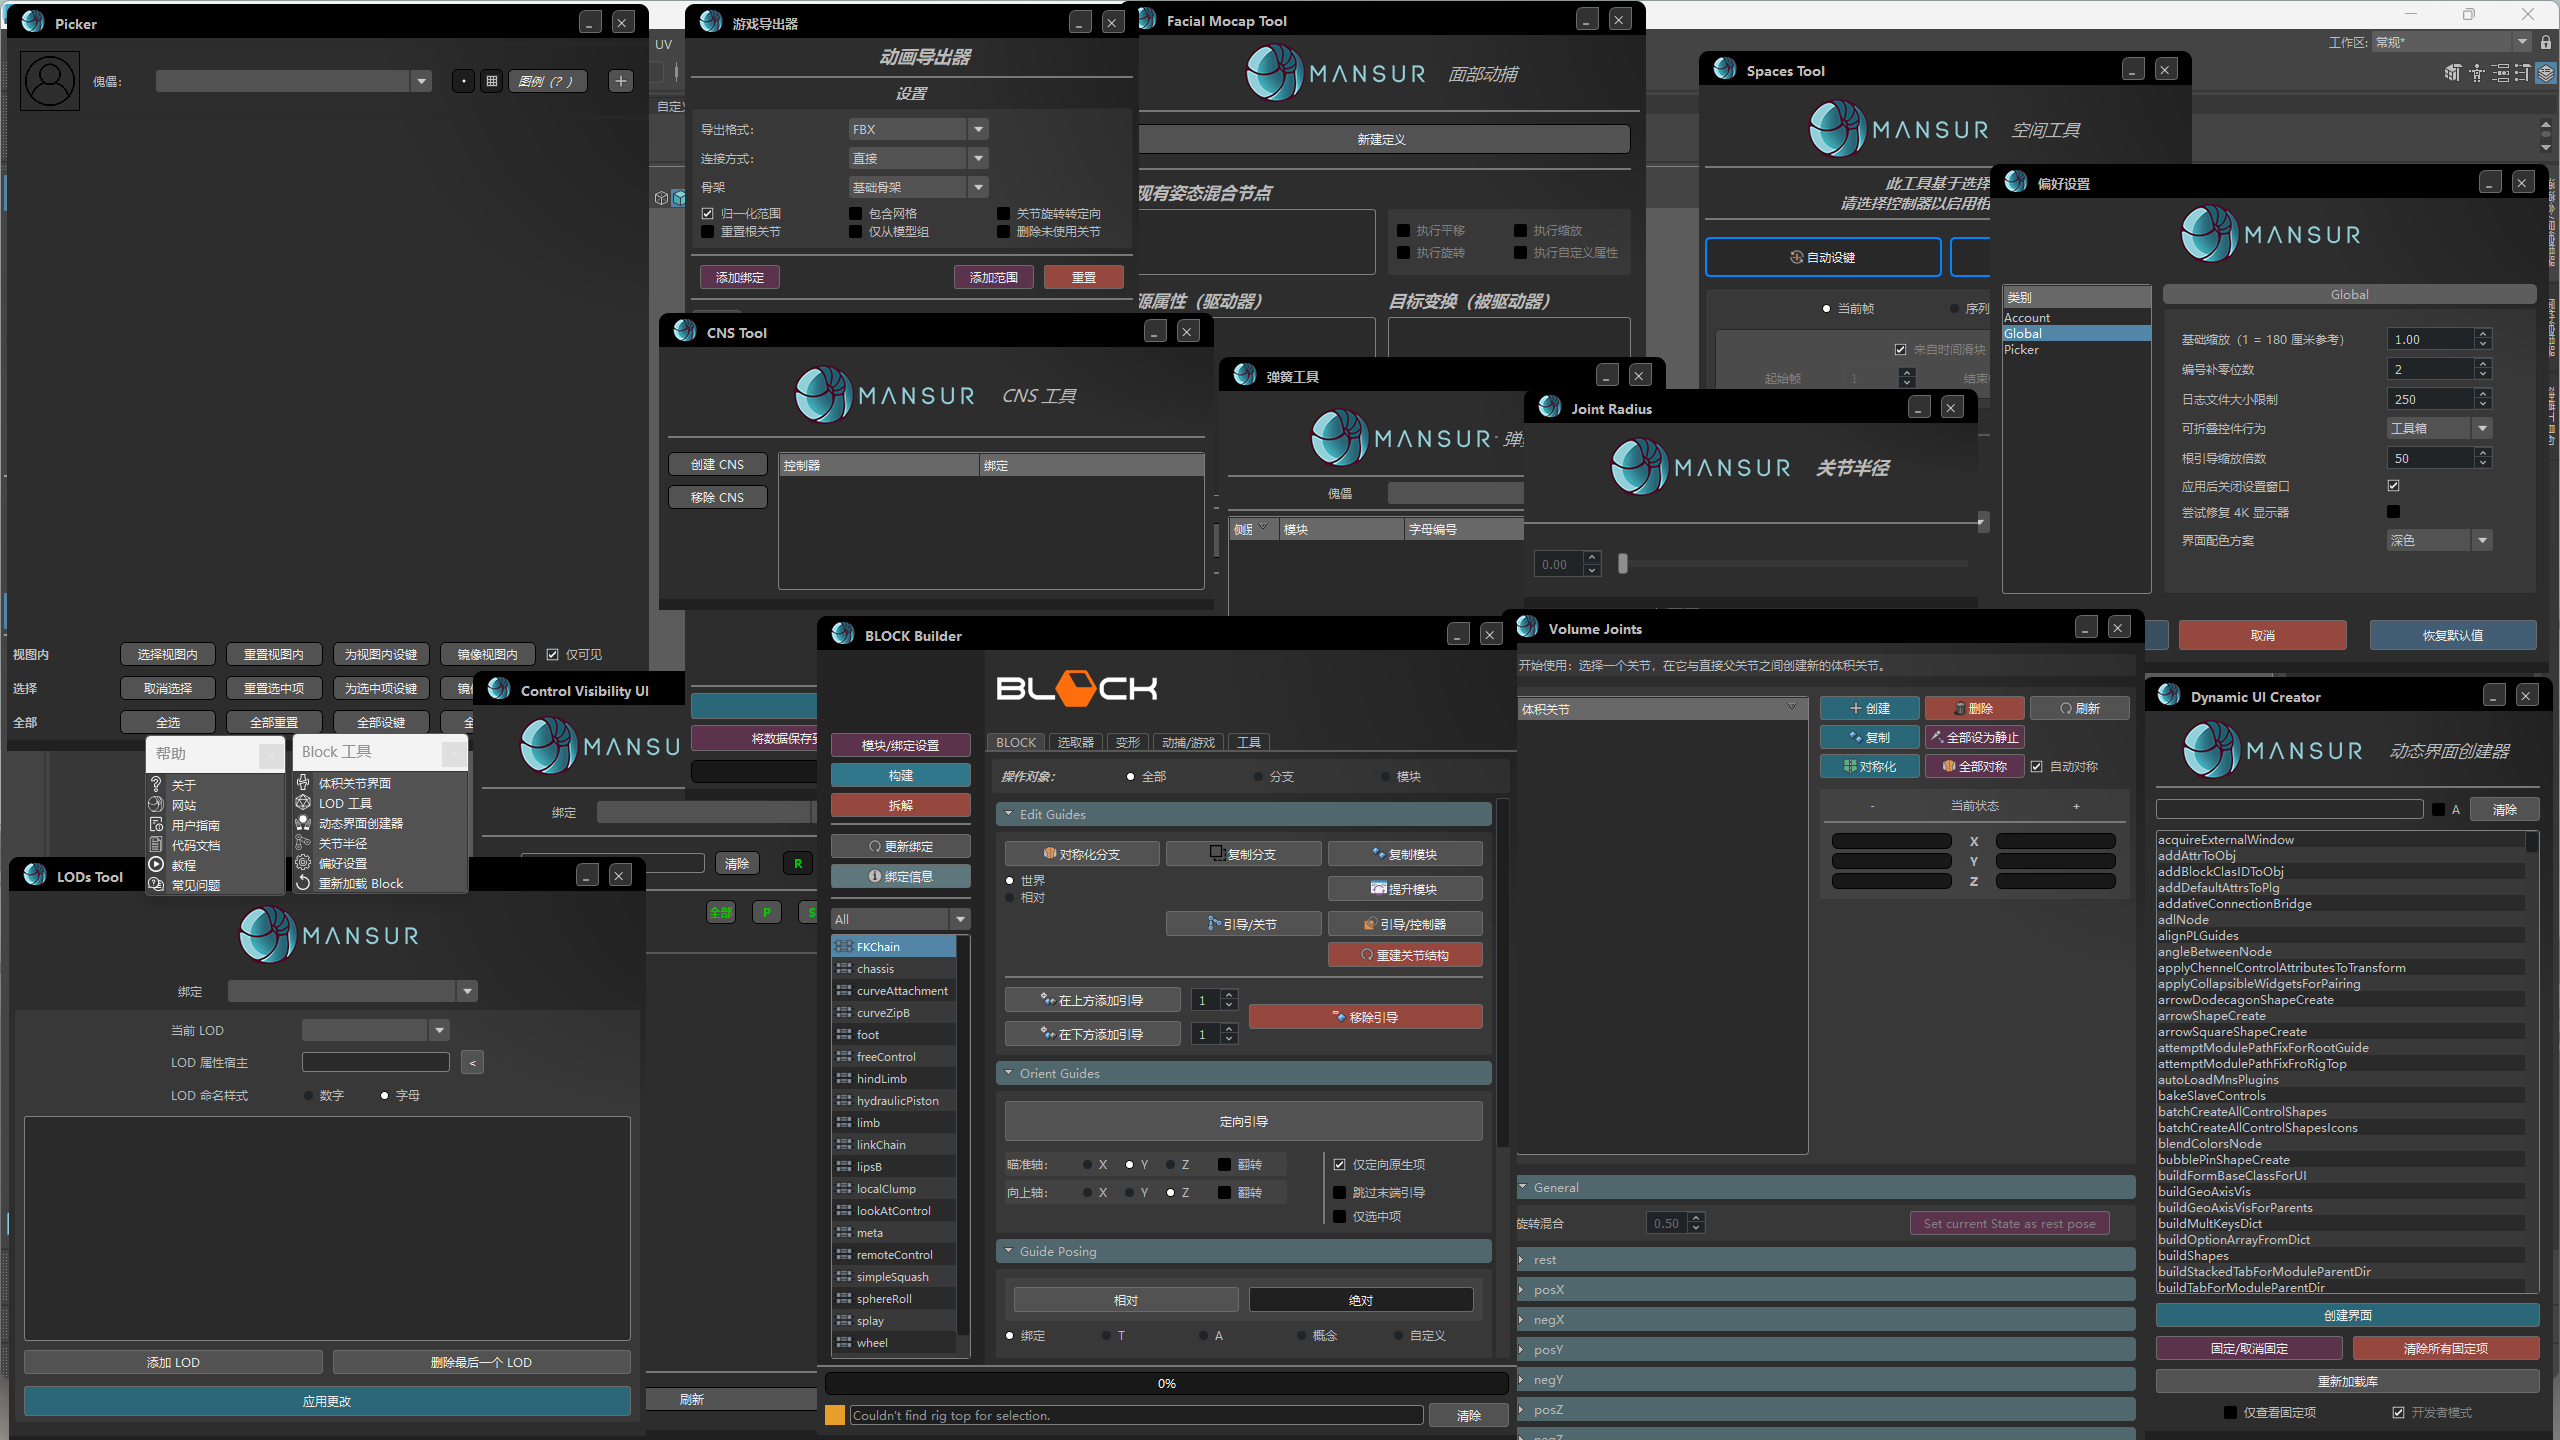Click the Joint Radius slider handle
The height and width of the screenshot is (1440, 2560).
point(1623,564)
